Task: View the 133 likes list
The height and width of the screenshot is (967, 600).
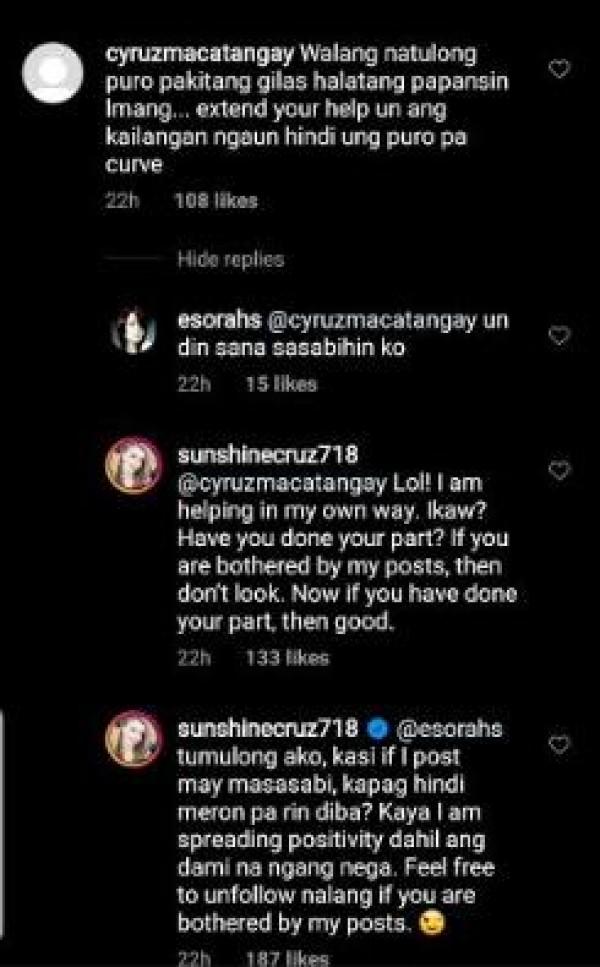Action: click(x=286, y=658)
